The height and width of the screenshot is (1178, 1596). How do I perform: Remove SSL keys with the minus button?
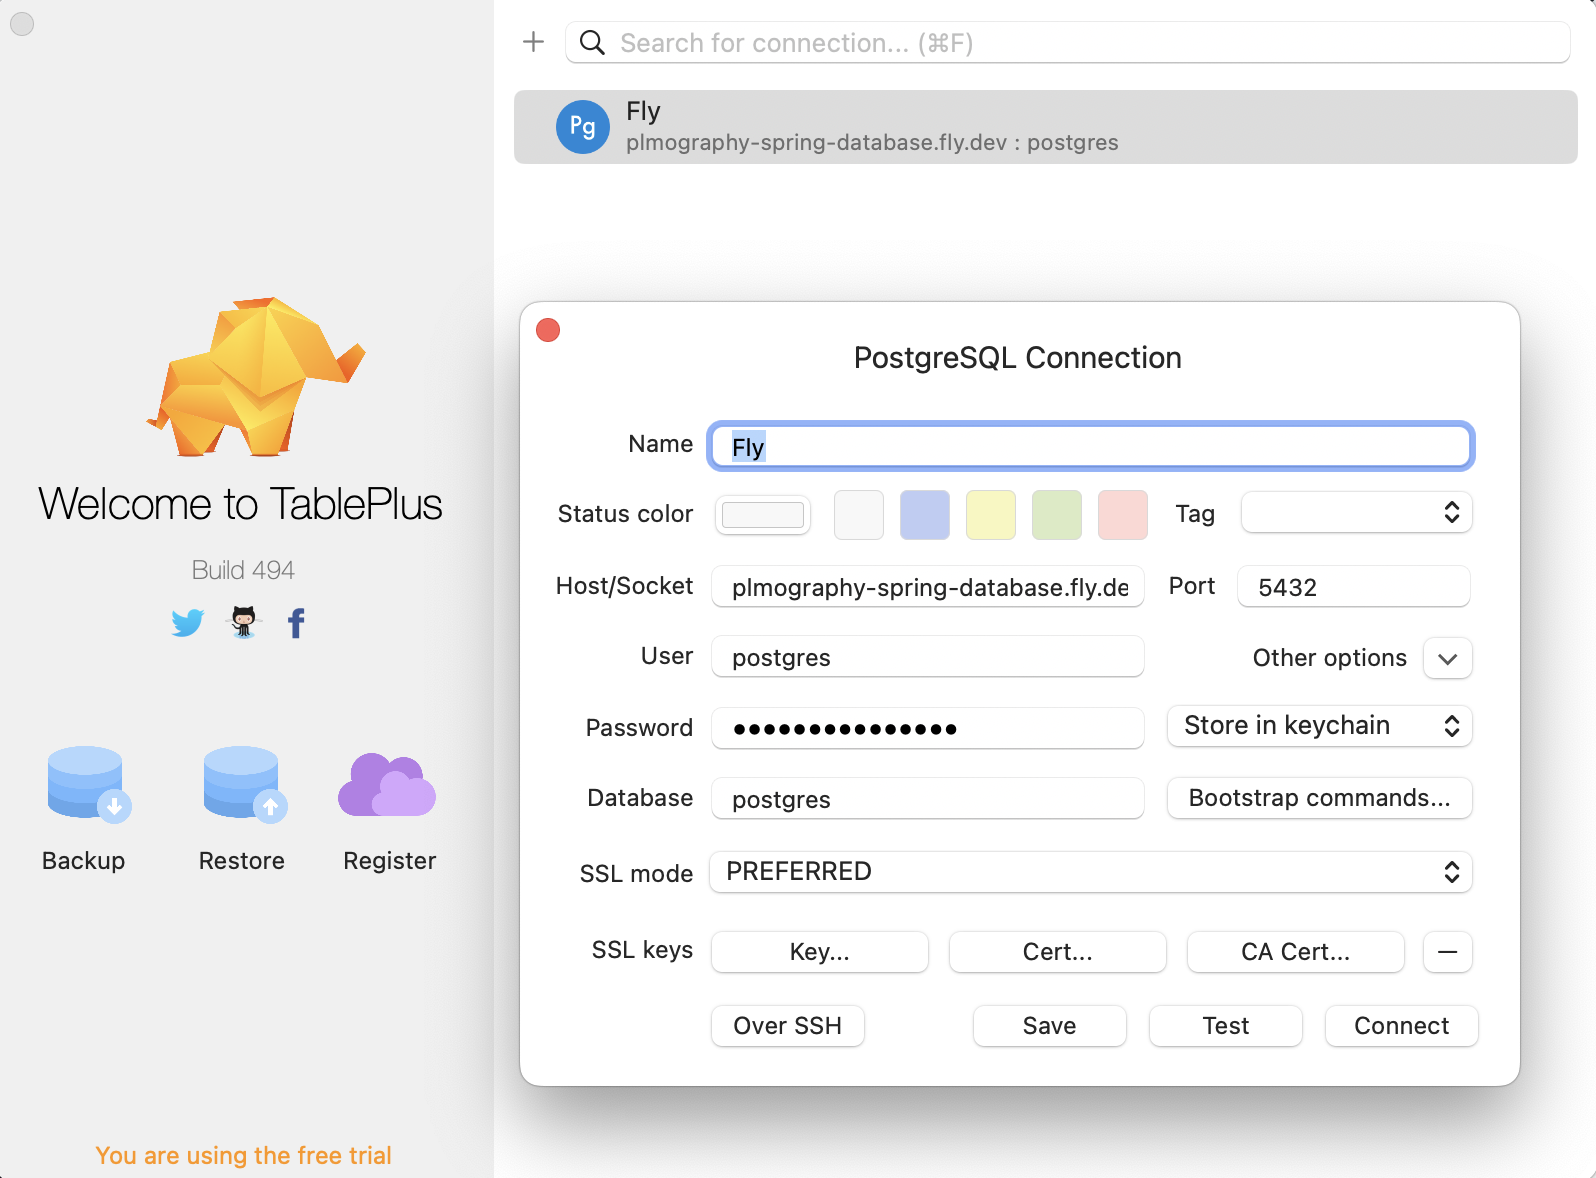[1447, 952]
